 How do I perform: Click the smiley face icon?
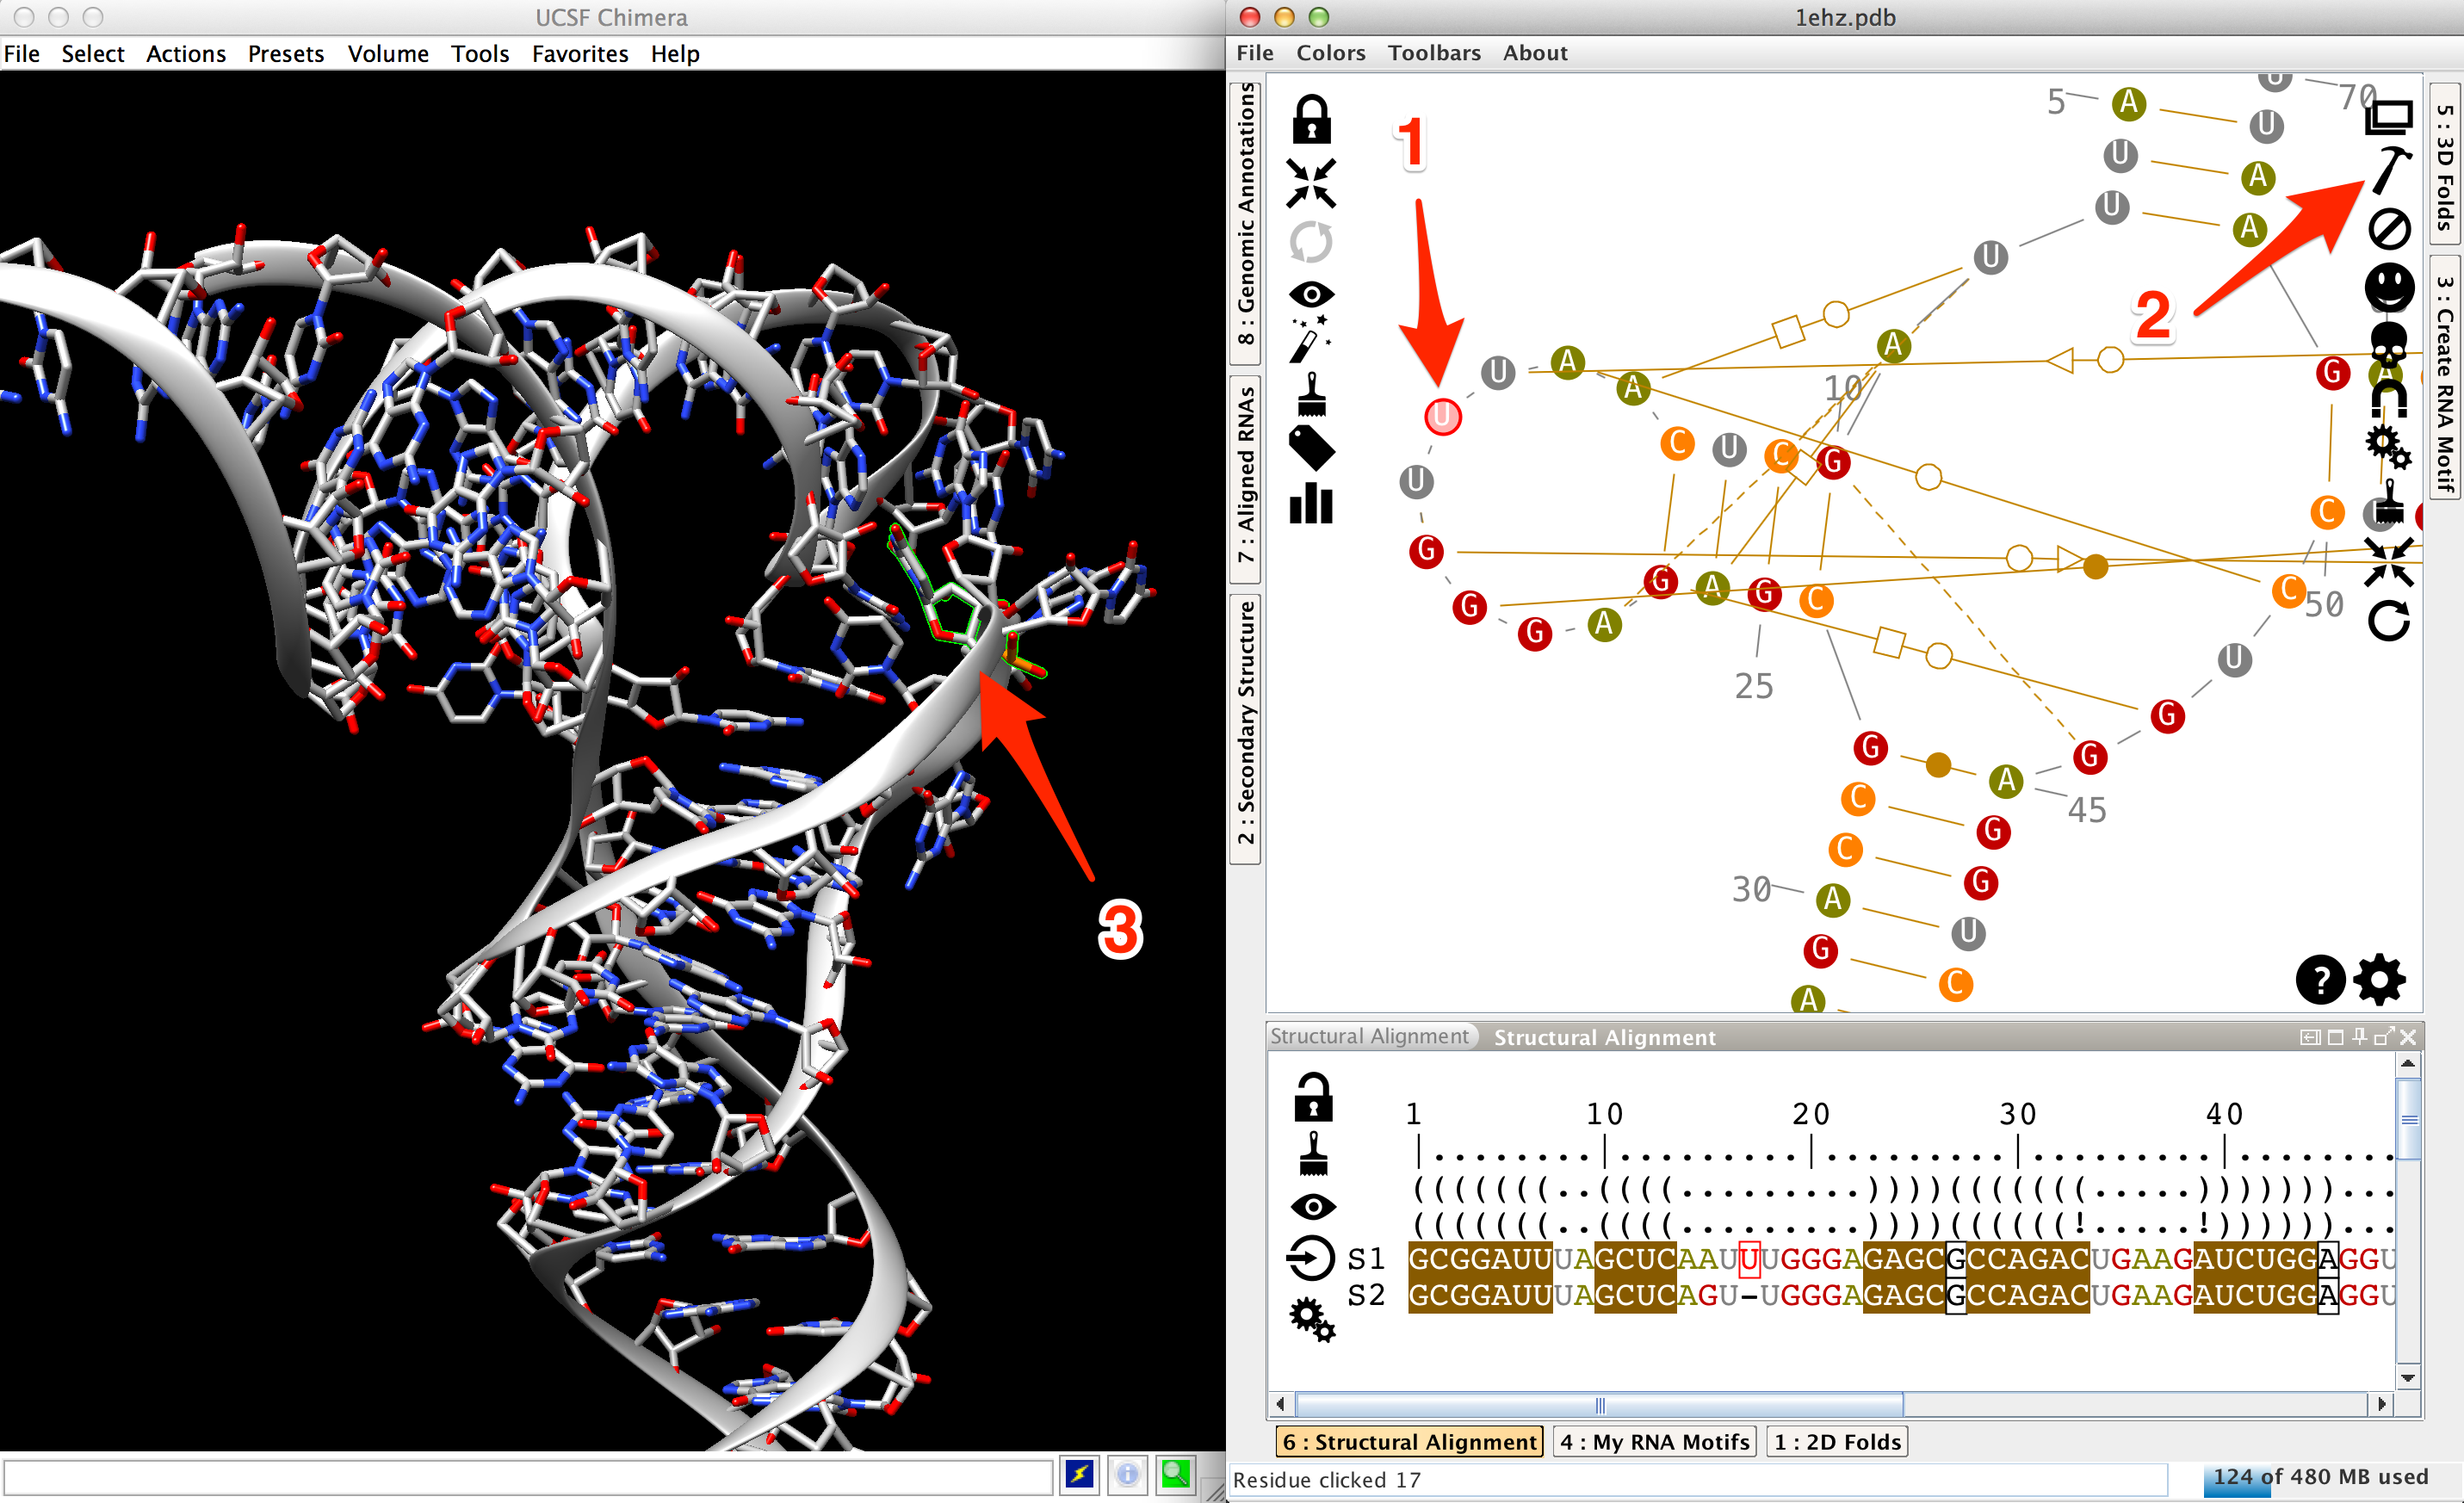coord(2389,288)
